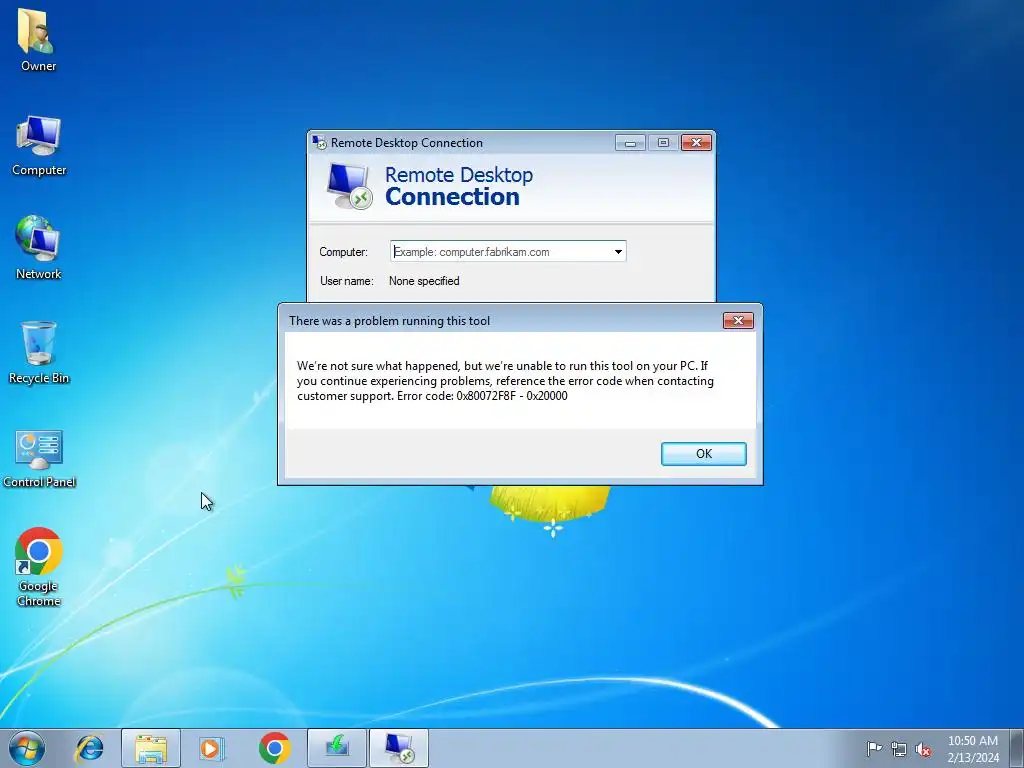Click the error code 0x80072F8F text
Screen dimensions: 1024x768
click(x=486, y=396)
